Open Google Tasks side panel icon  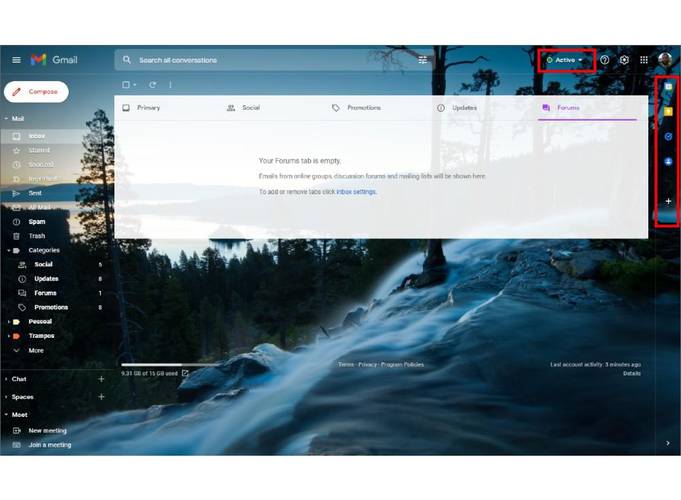(x=668, y=137)
